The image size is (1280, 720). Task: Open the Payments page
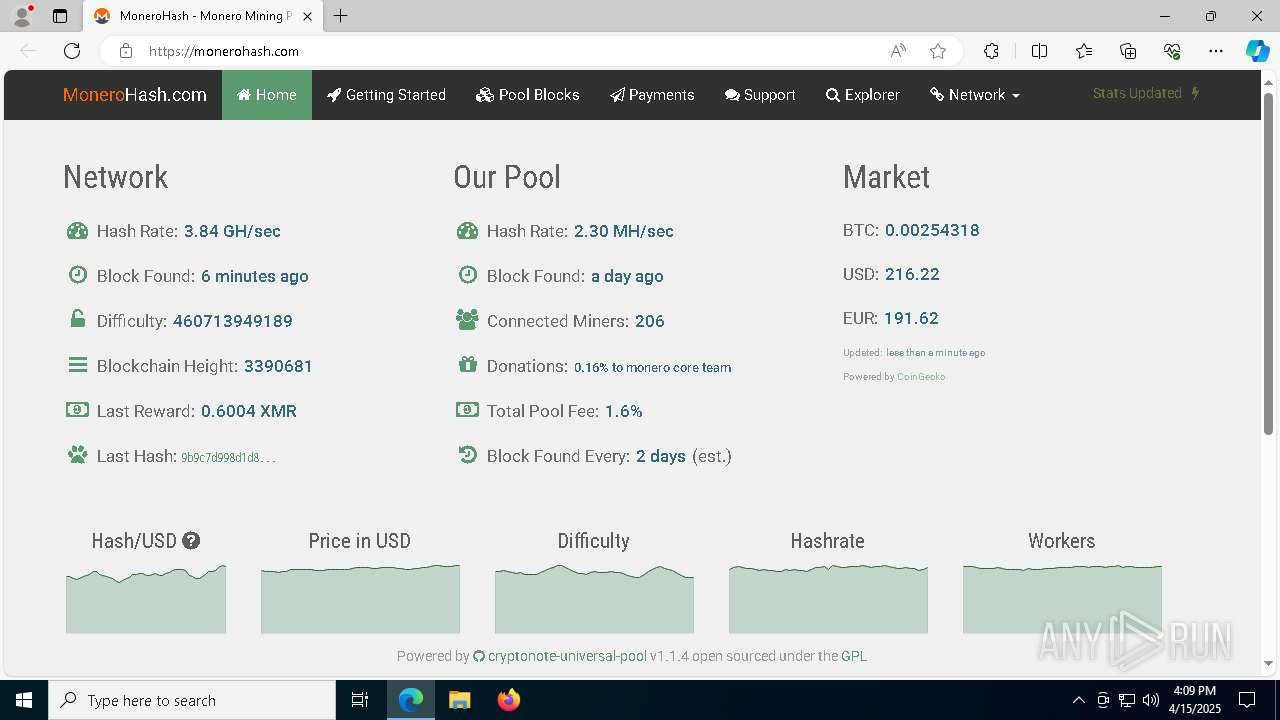[x=652, y=95]
